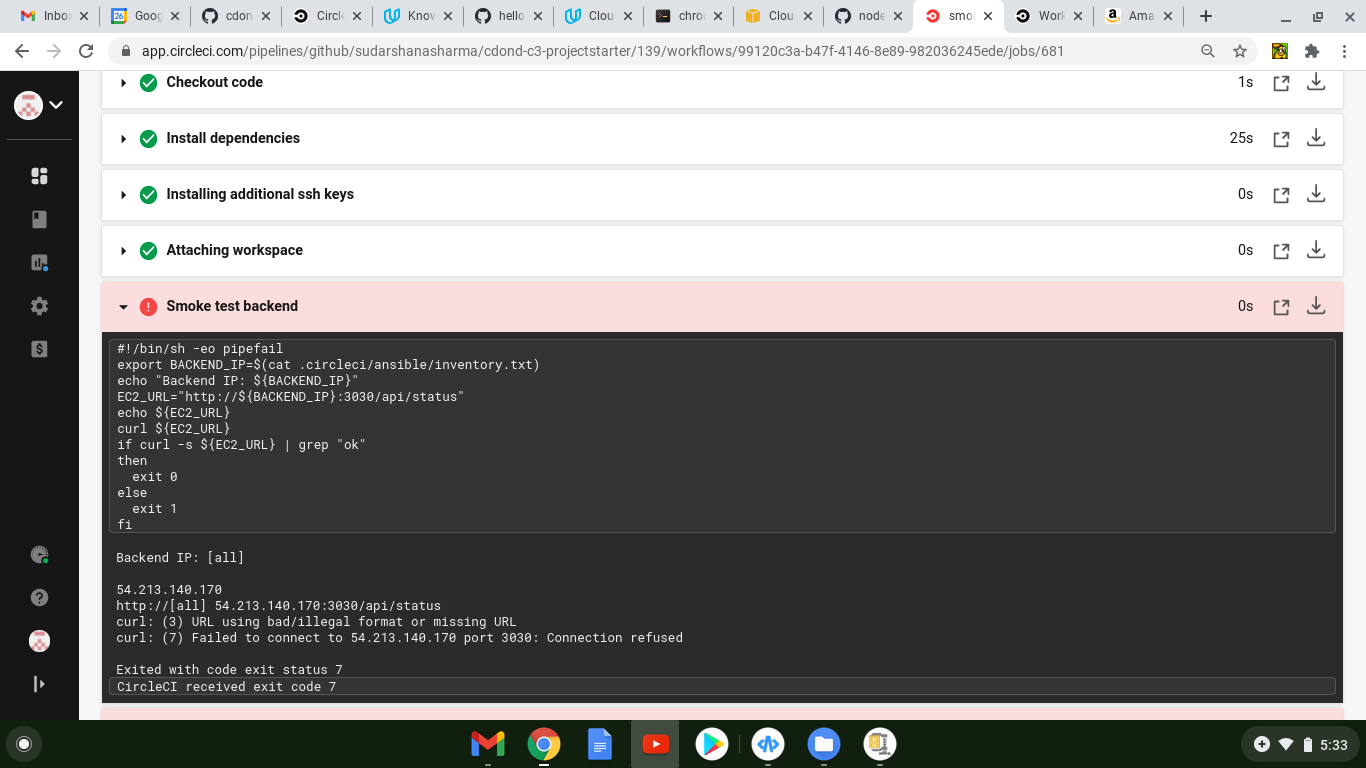
Task: Click the script line 'echo ${EC2_URL}'
Action: 174,413
